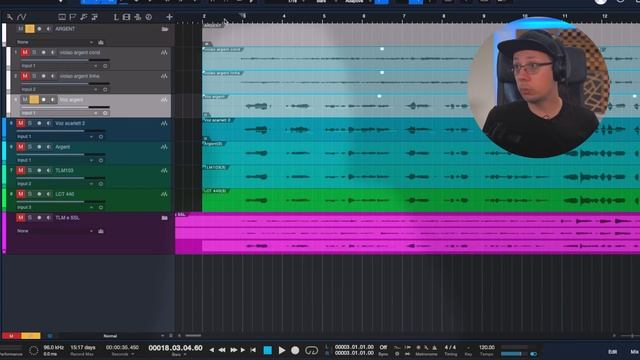
Task: Toggle channel mode on Voz scarlett 2
Action: click(101, 137)
